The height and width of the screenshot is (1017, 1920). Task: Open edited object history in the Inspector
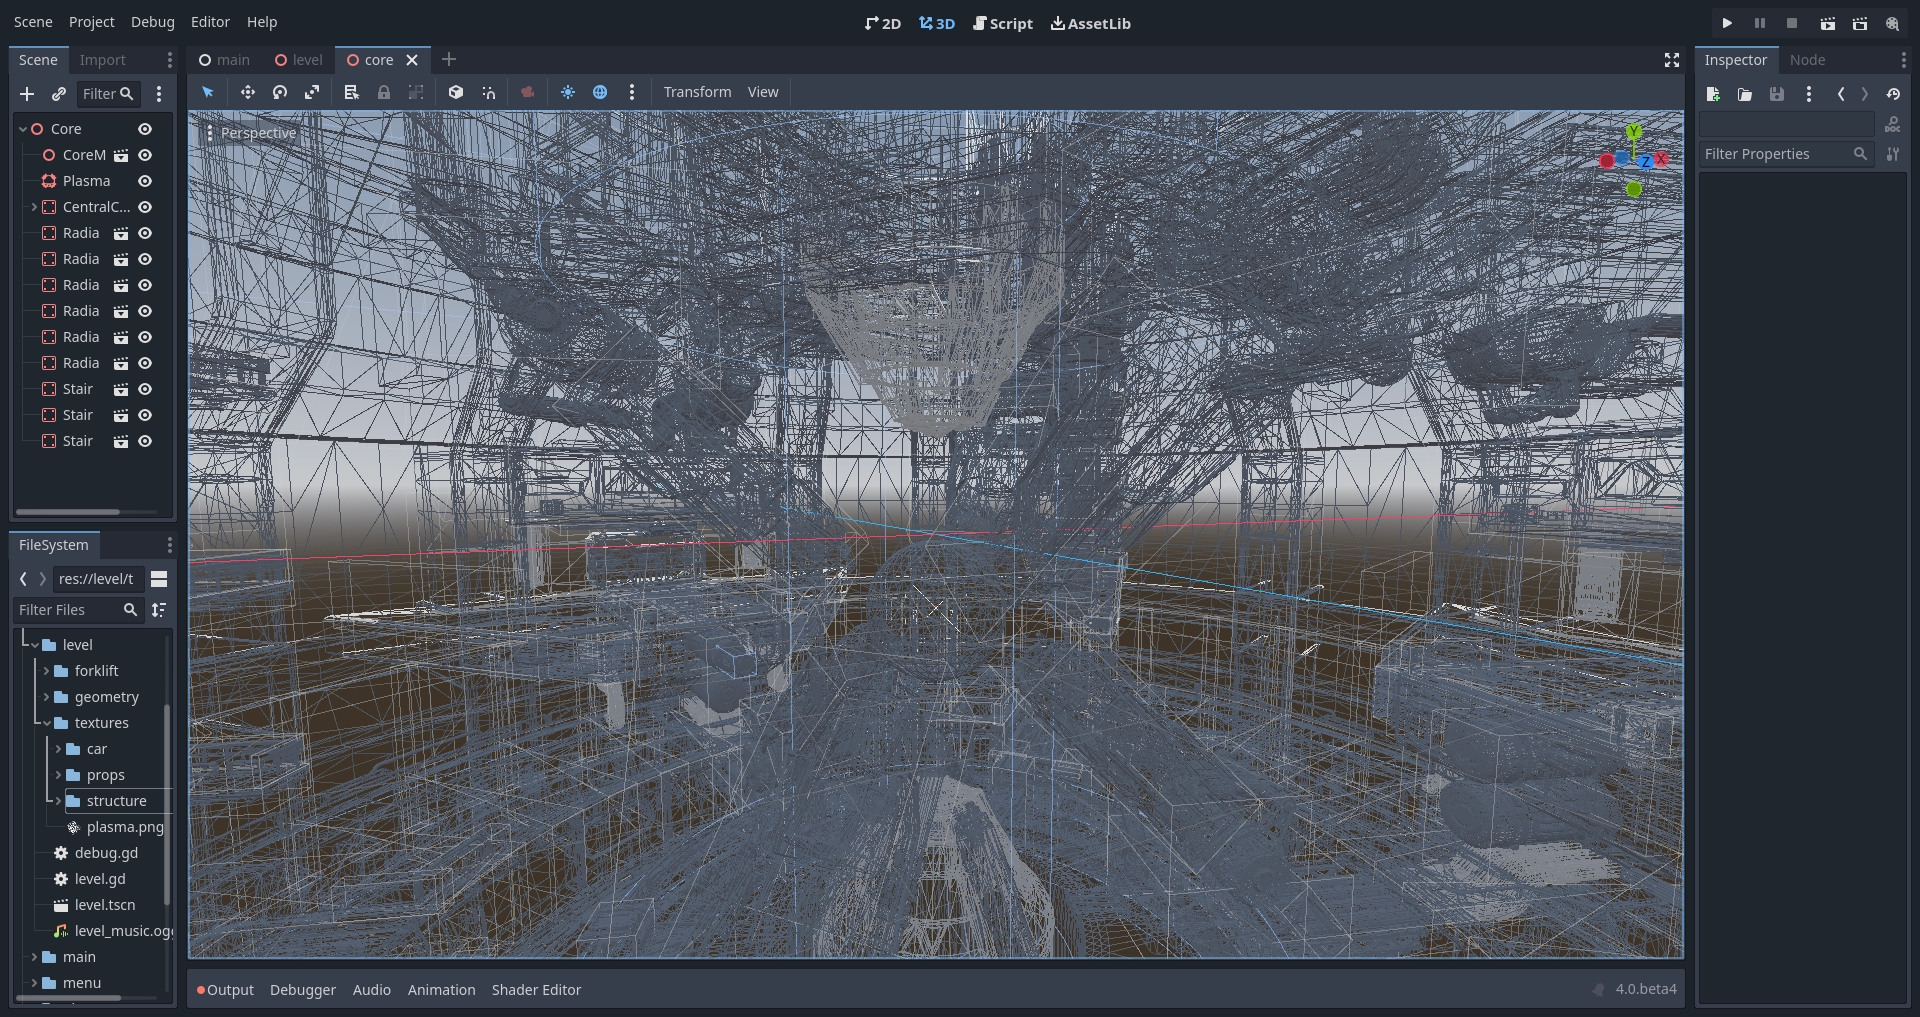[1895, 94]
